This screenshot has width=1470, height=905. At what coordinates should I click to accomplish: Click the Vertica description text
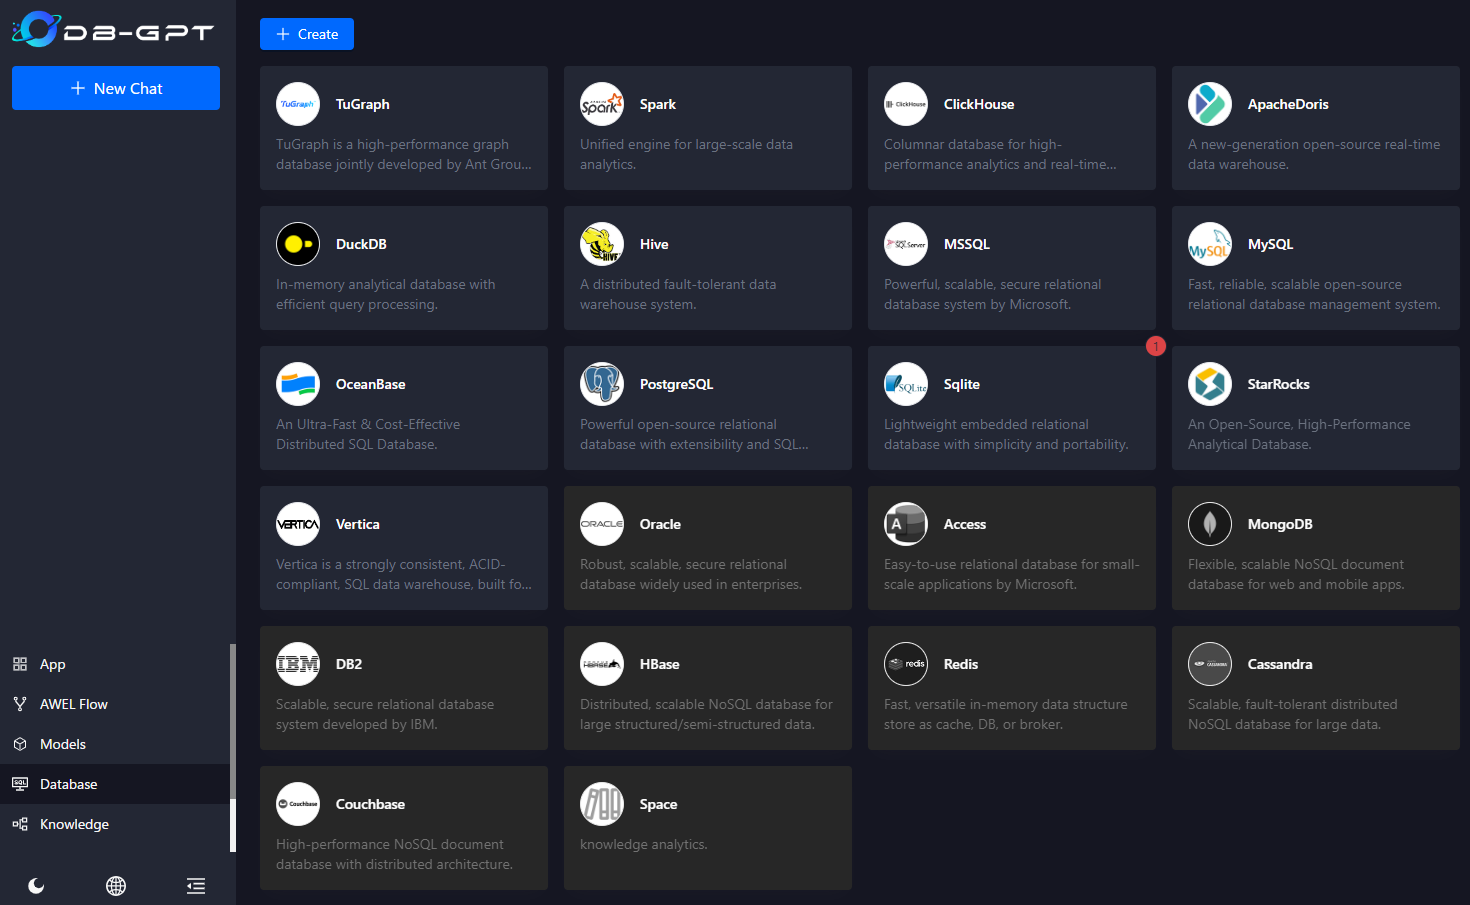click(x=404, y=574)
